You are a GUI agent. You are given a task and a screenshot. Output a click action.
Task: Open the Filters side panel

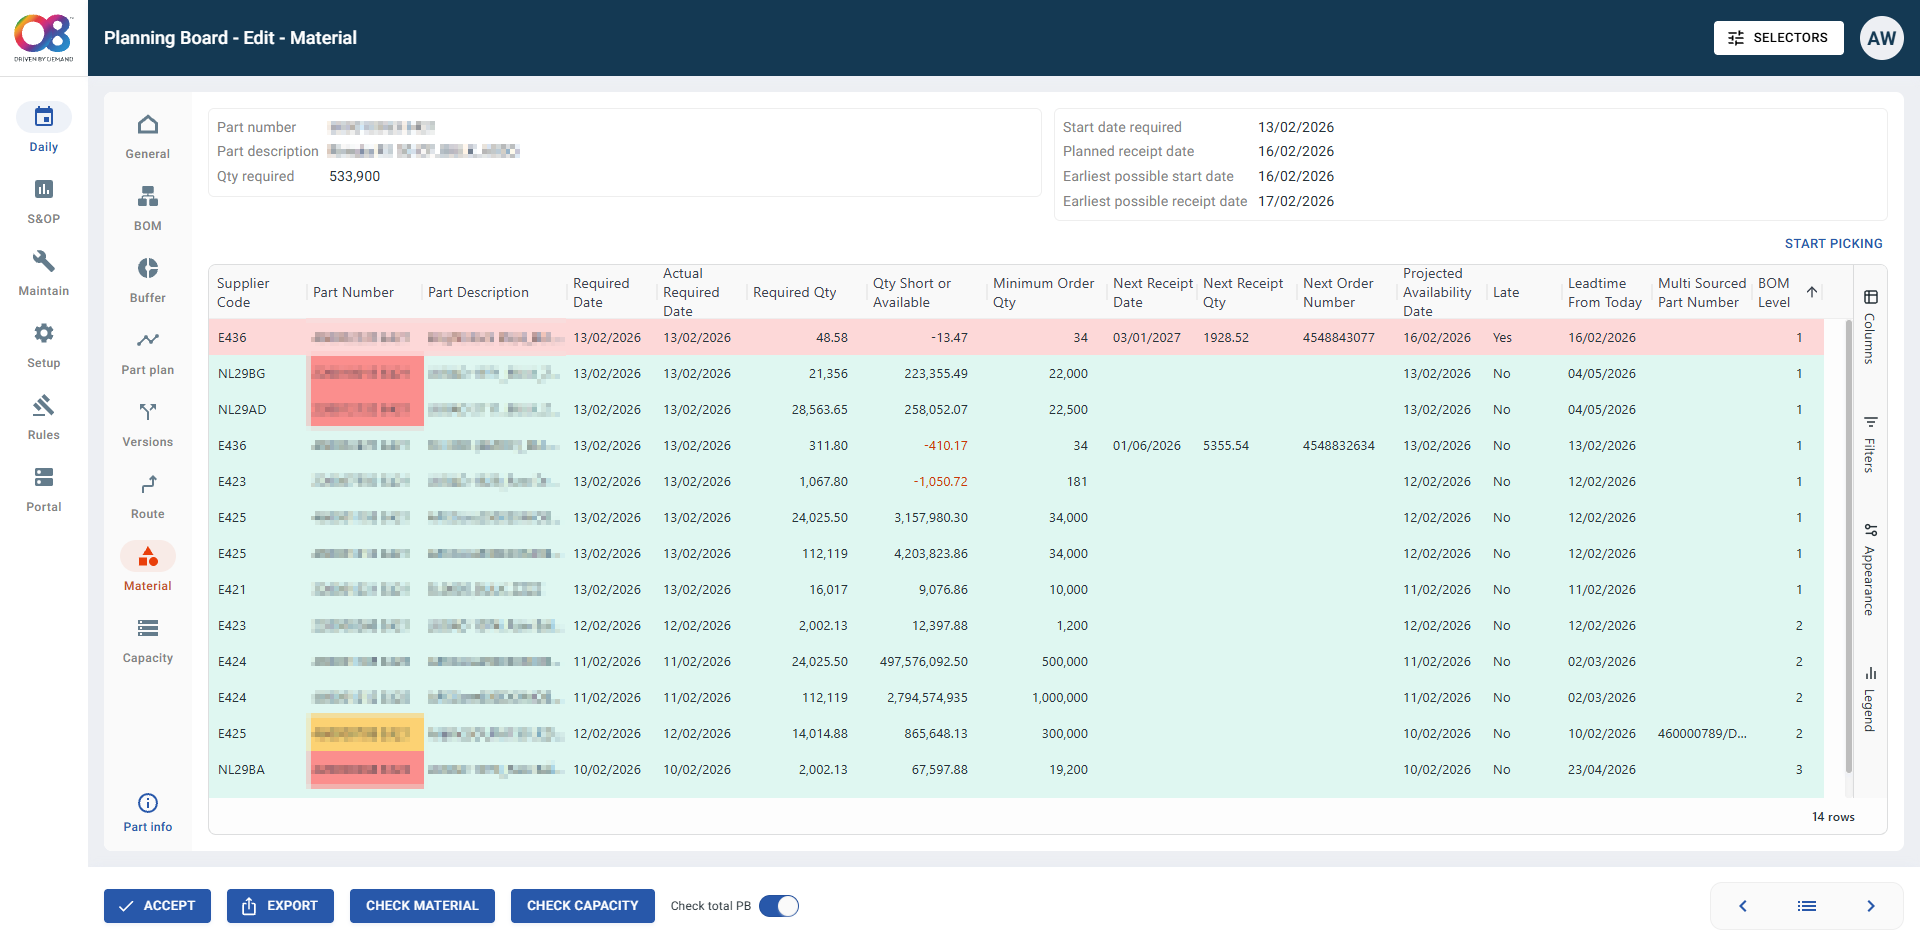click(1870, 443)
